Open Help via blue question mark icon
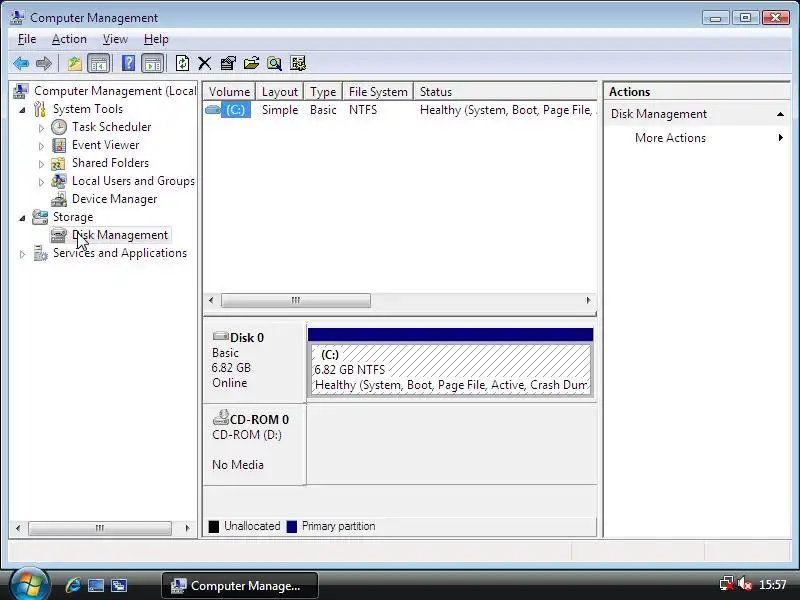800x600 pixels. click(129, 64)
